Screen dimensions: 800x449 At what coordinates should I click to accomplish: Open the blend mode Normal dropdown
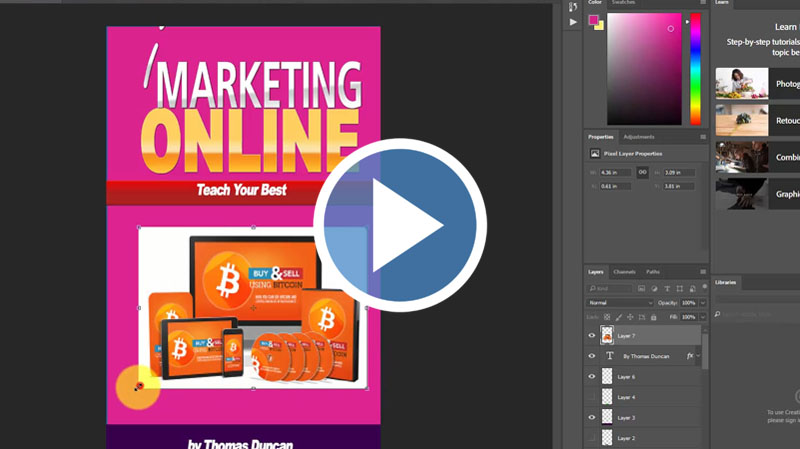[x=620, y=302]
